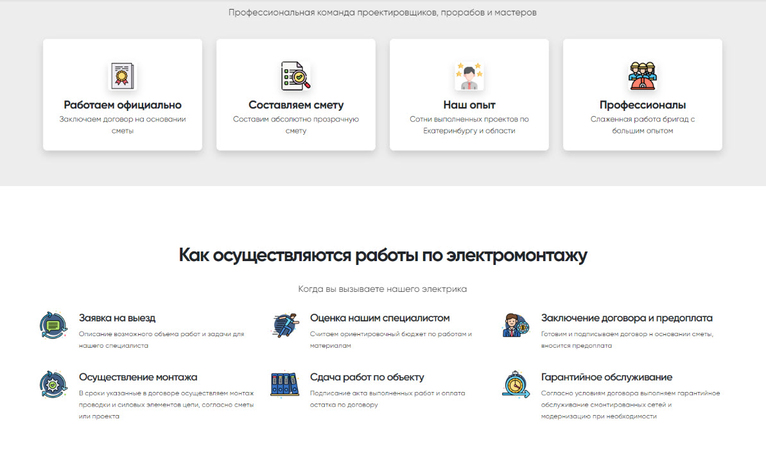
Task: Click the stopwatch icon beside Гарантийное обслуживание
Action: (x=516, y=384)
